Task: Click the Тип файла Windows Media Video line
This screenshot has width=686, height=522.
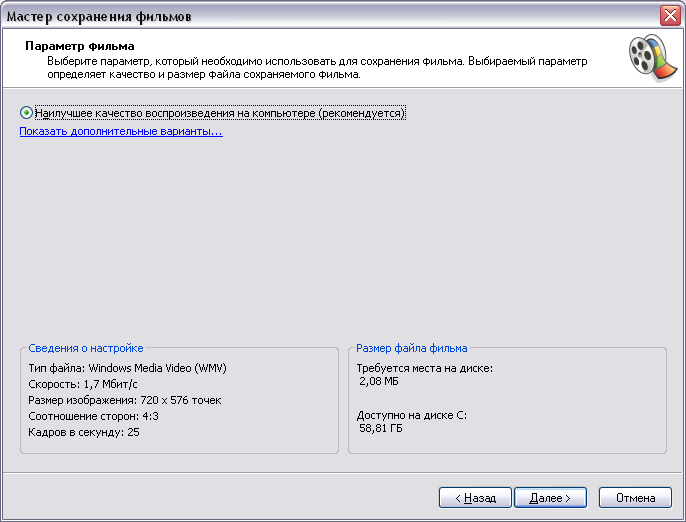Action: tap(127, 368)
